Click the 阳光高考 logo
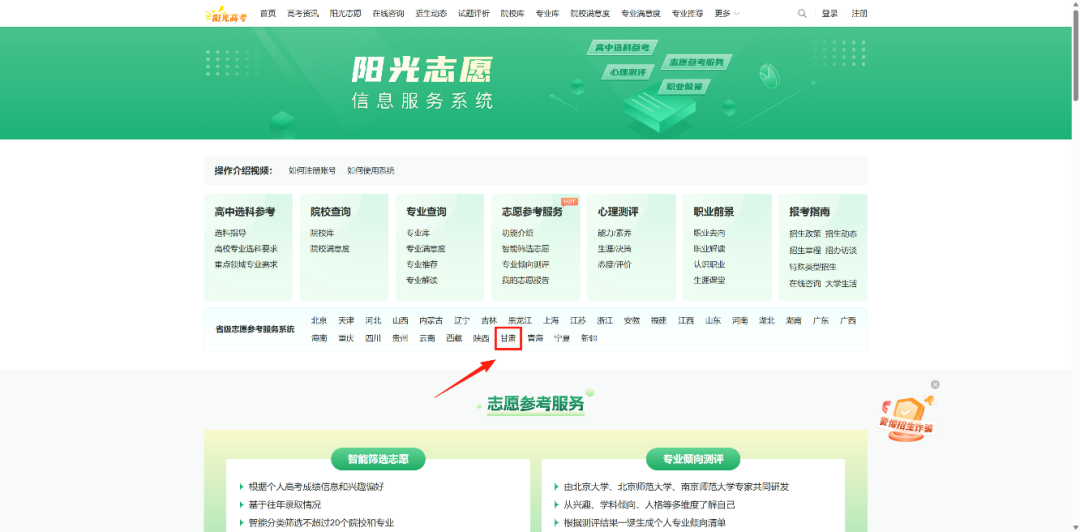The height and width of the screenshot is (532, 1080). [x=228, y=13]
